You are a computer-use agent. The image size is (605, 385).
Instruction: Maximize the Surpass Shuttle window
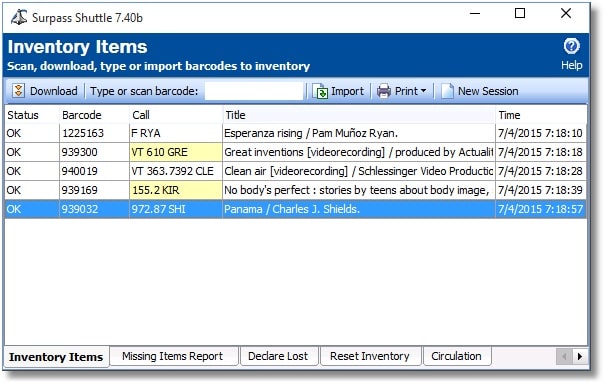pyautogui.click(x=520, y=14)
